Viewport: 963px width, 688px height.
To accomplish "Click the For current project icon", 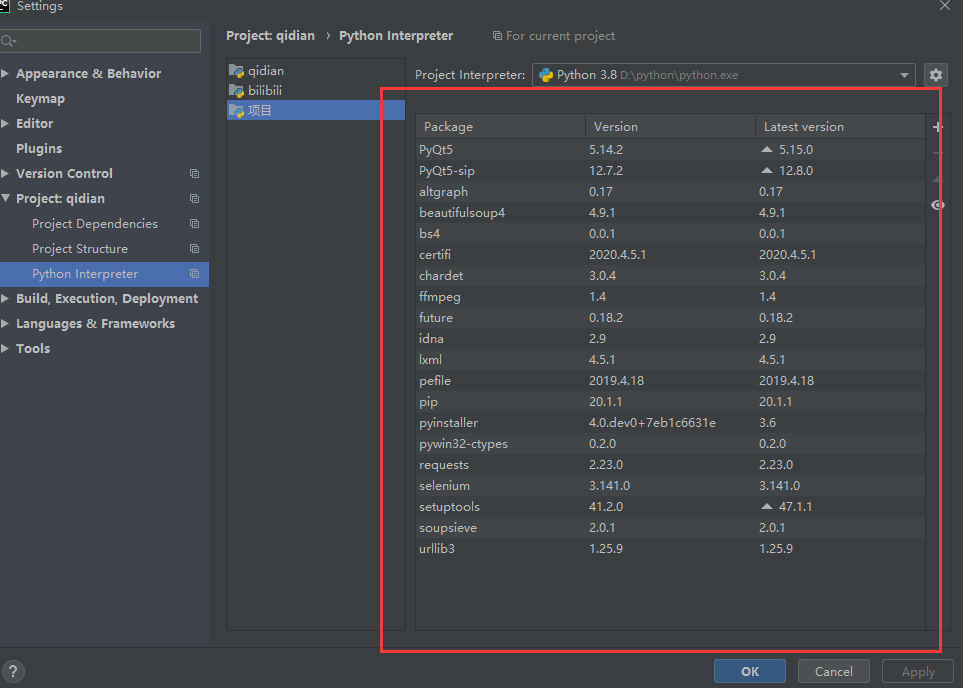I will tap(497, 36).
